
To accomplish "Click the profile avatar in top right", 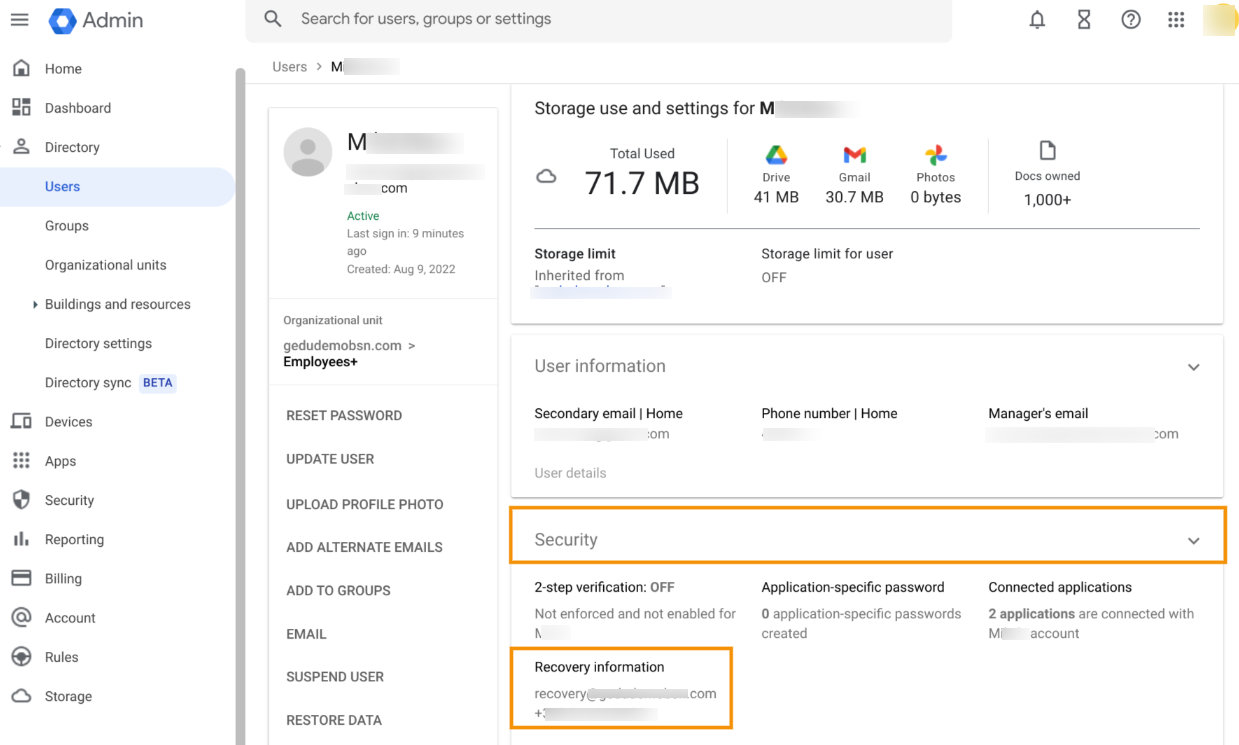I will [1218, 19].
